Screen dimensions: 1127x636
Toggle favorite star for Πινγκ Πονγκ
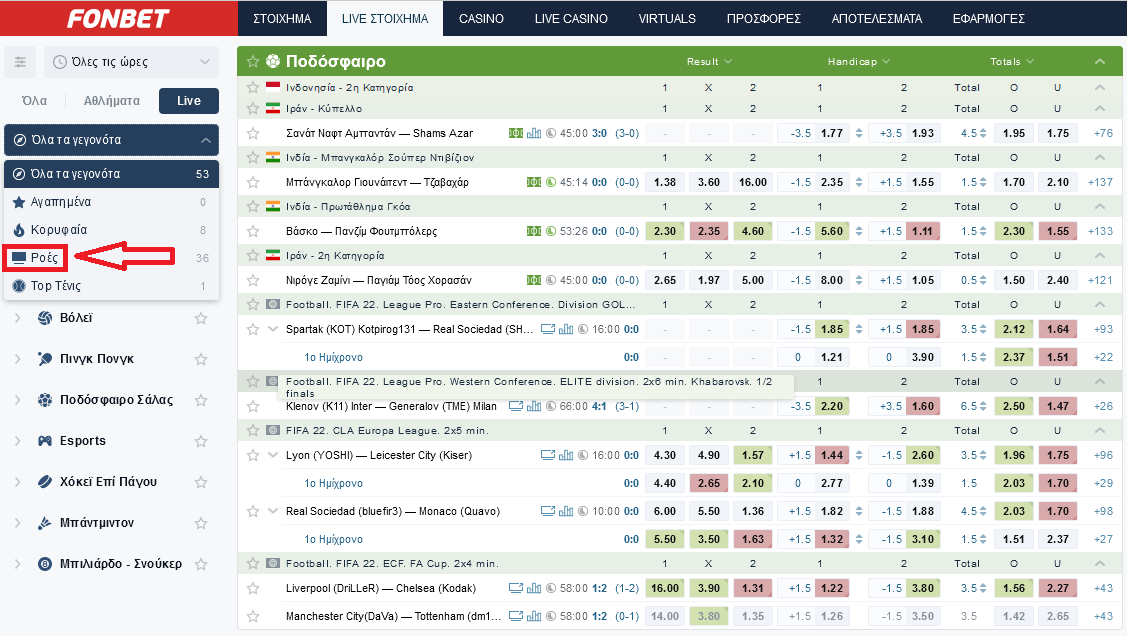tap(201, 359)
